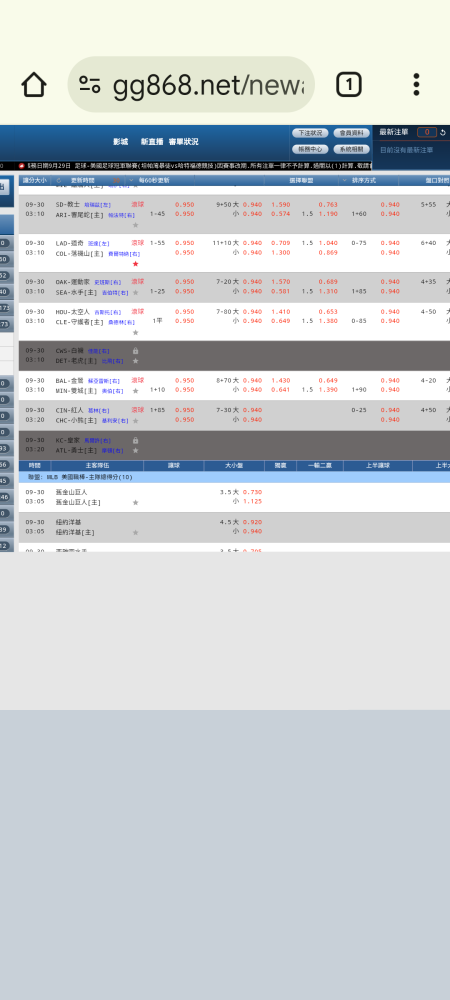Select the 1.390 odds in MIN-雙城 row

coord(328,389)
